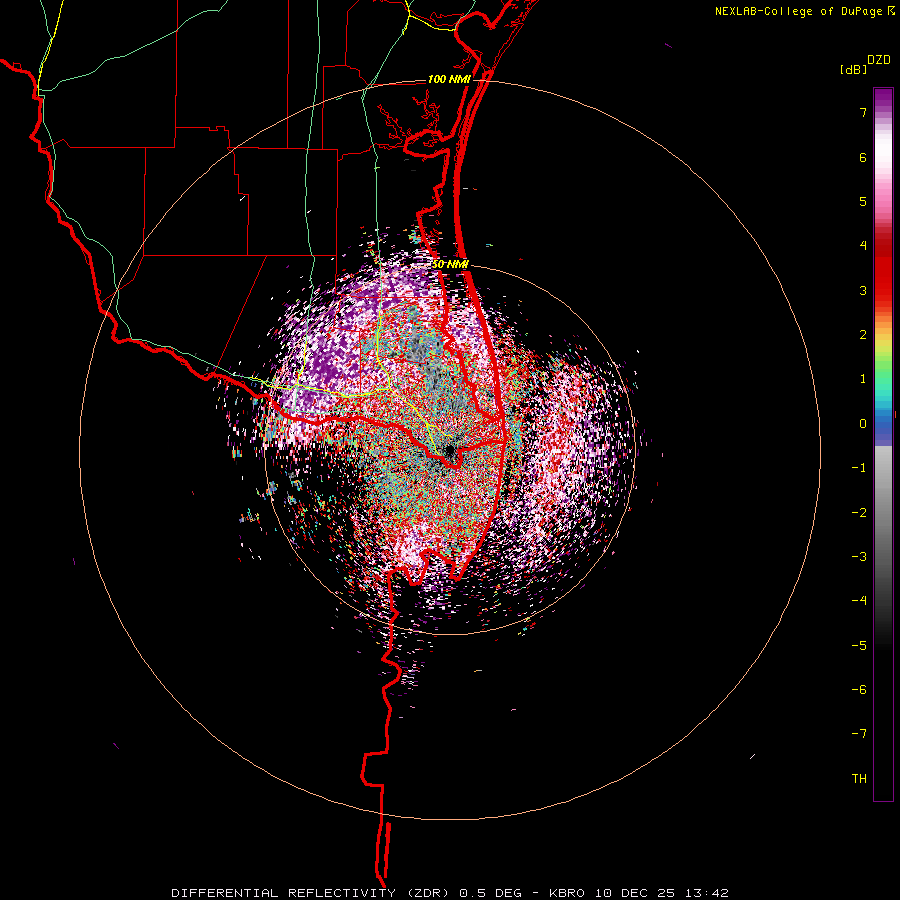Click the 4 tick label on color scale
This screenshot has height=900, width=900.
pos(863,246)
